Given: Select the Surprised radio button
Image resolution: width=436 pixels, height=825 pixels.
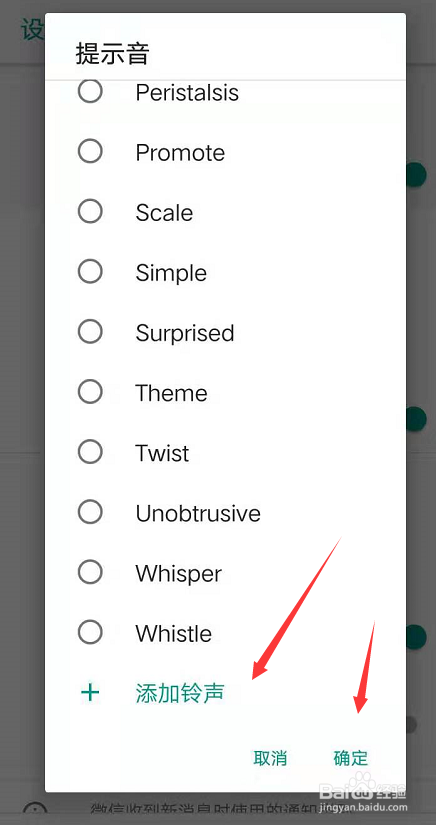Looking at the screenshot, I should pos(90,332).
